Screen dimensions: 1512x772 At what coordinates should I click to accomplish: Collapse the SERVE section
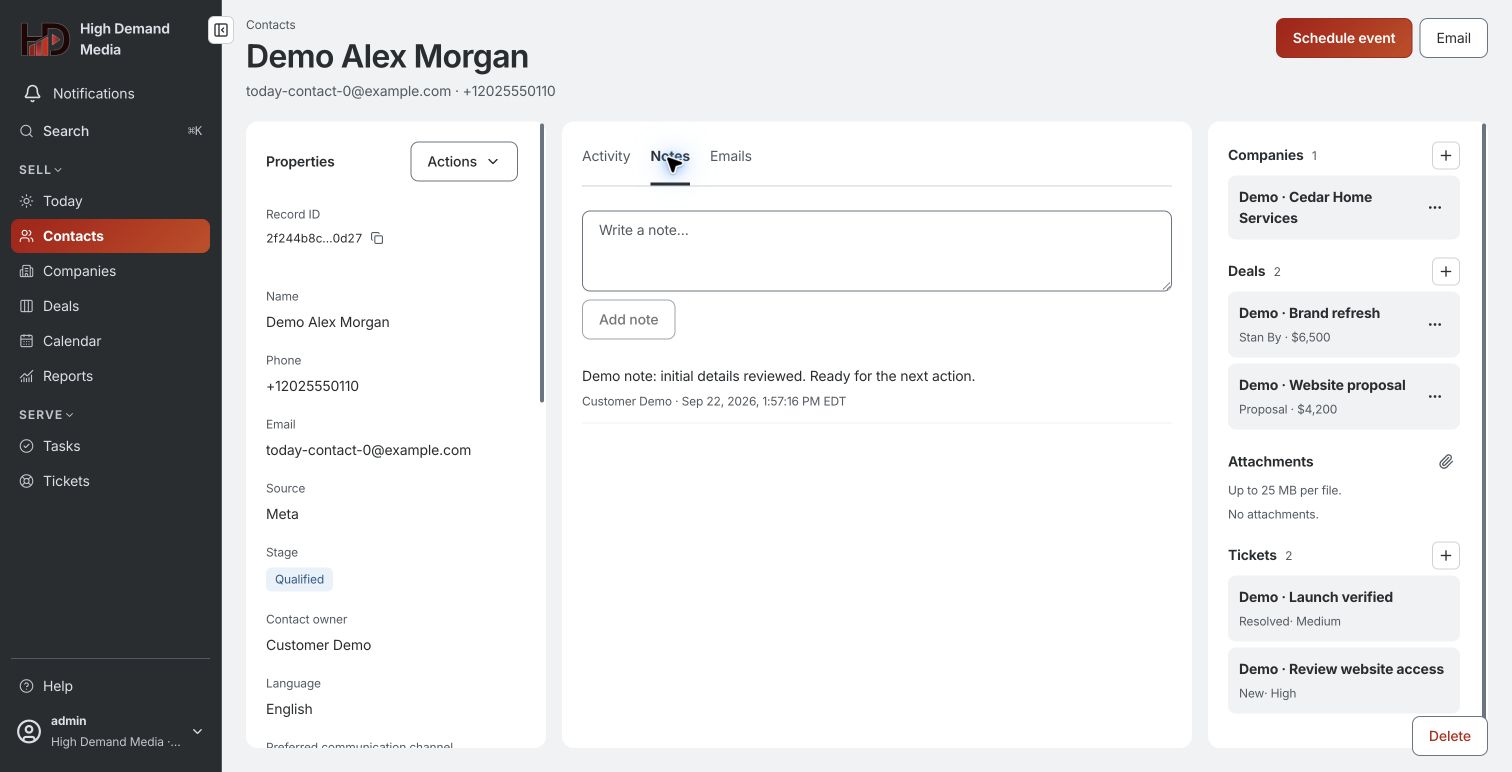[47, 415]
